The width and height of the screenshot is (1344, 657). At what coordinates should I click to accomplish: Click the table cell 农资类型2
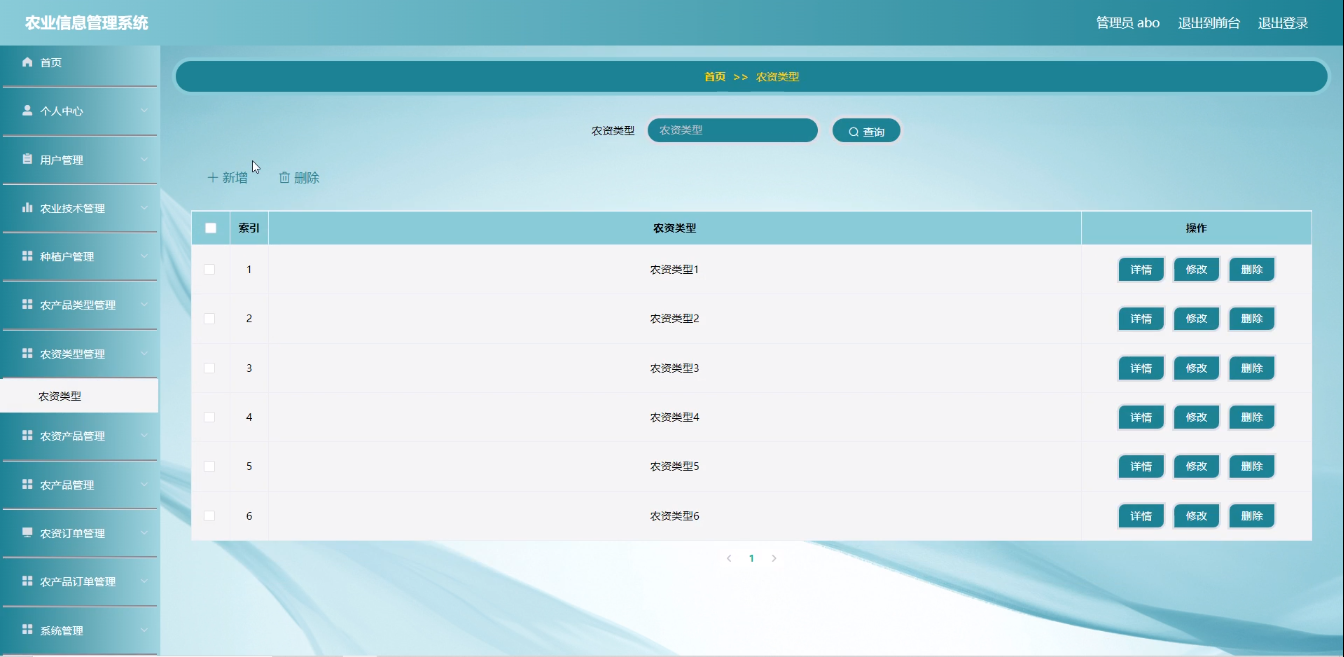click(674, 319)
